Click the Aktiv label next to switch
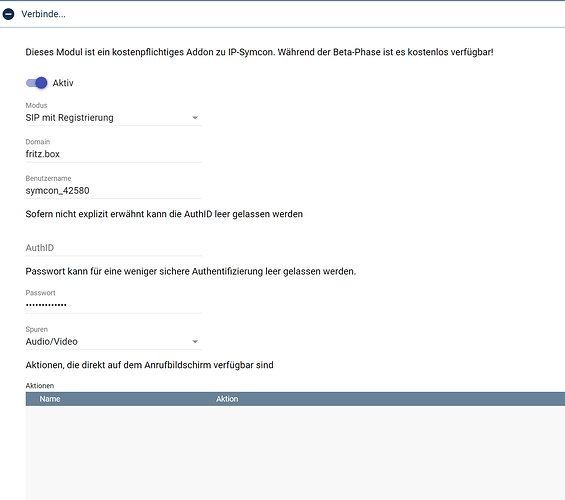The image size is (565, 500). (63, 83)
